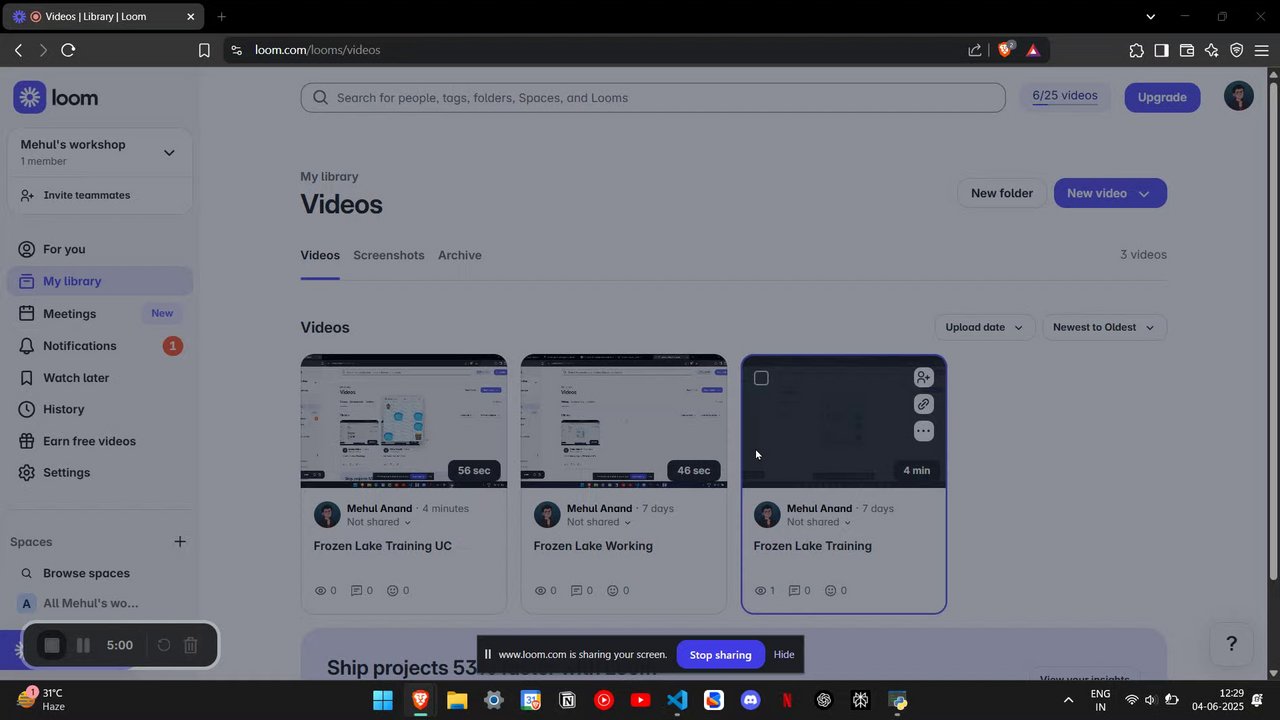Click the Loom logo in the sidebar
This screenshot has height=720, width=1280.
pyautogui.click(x=56, y=97)
